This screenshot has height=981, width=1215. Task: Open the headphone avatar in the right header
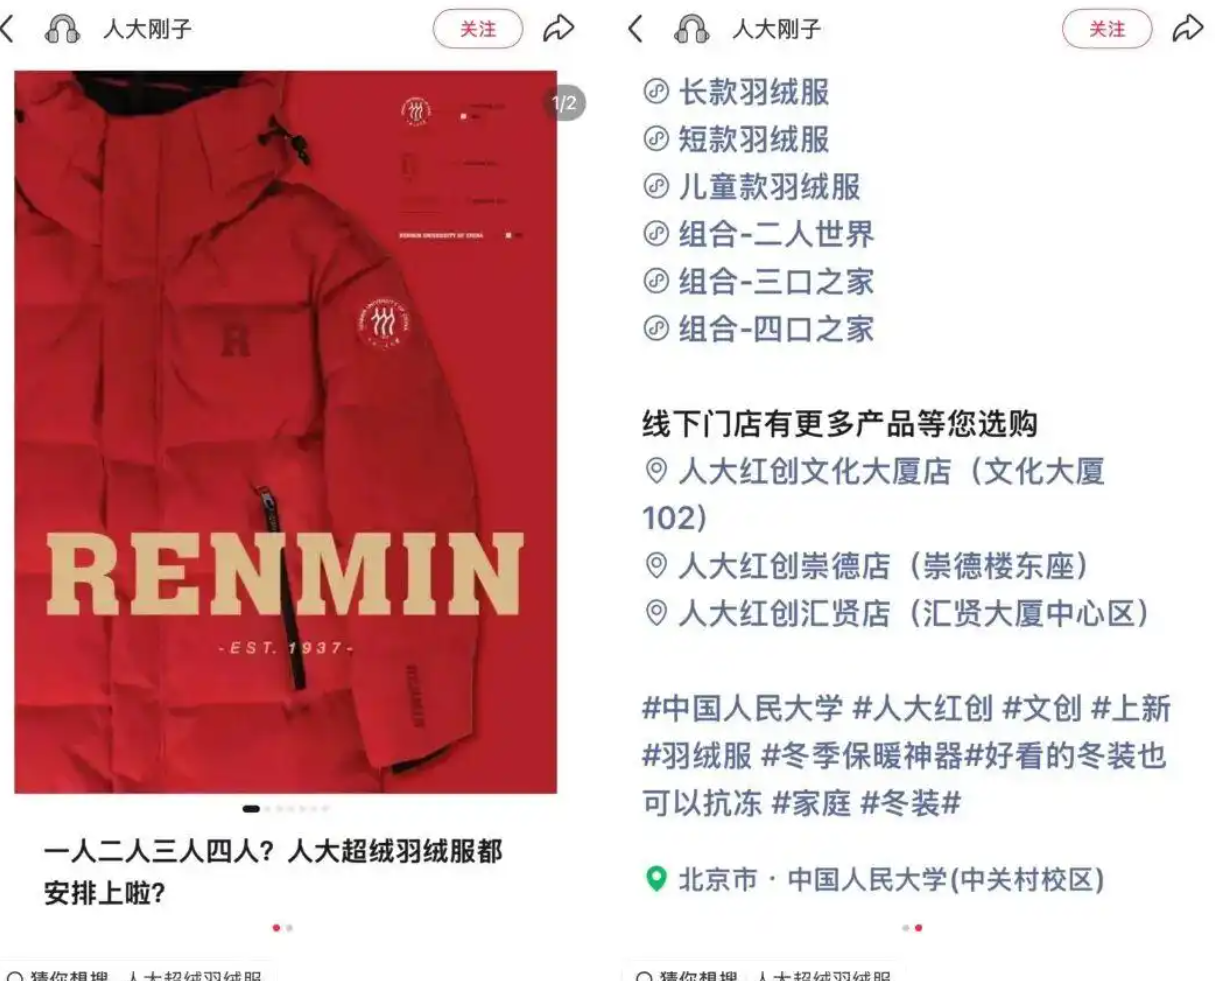pyautogui.click(x=692, y=29)
